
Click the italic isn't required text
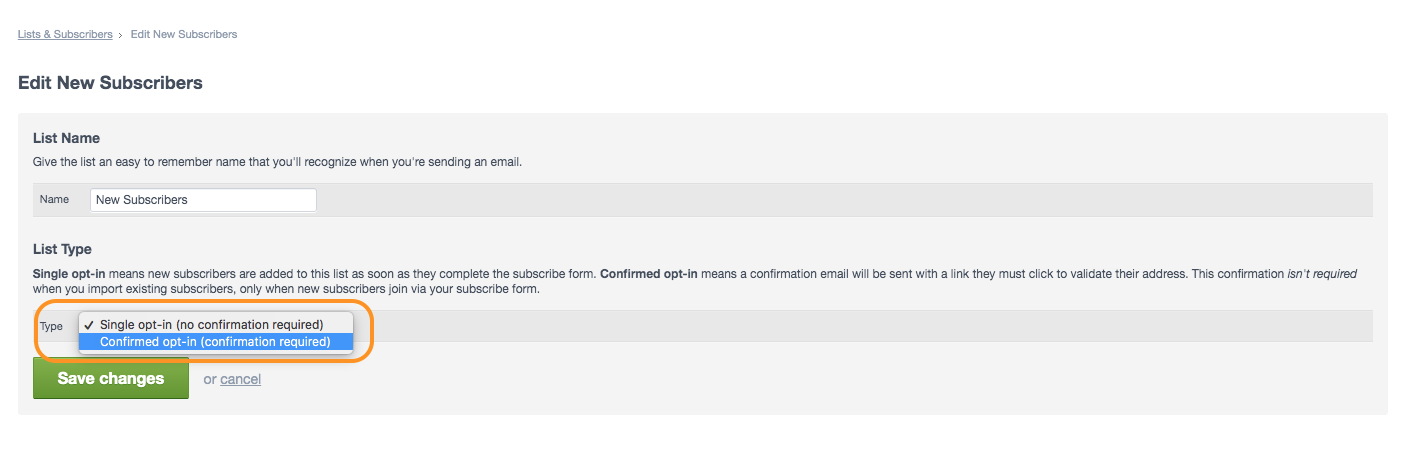1322,273
